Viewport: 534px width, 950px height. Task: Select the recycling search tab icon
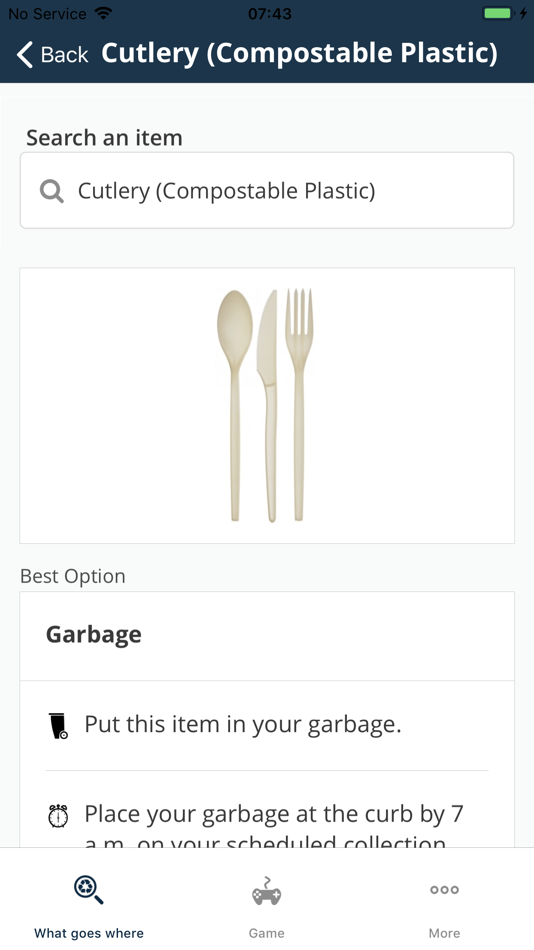pyautogui.click(x=88, y=890)
